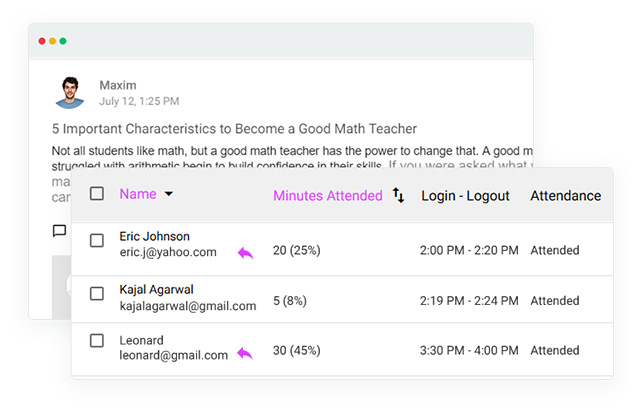Click the reply arrow beside Eric Johnson's email
The height and width of the screenshot is (410, 640).
pyautogui.click(x=245, y=253)
